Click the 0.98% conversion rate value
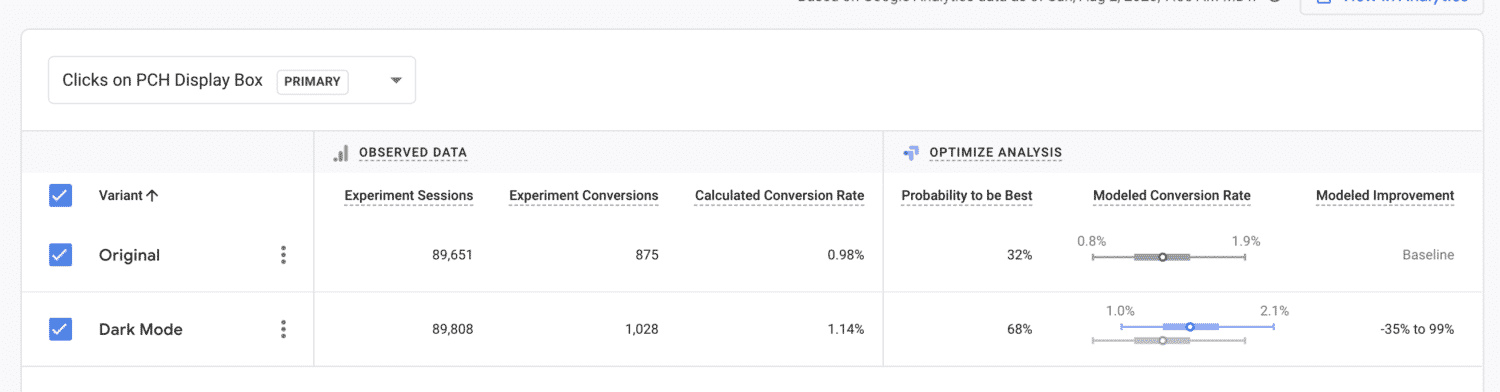This screenshot has height=392, width=1500. 845,255
